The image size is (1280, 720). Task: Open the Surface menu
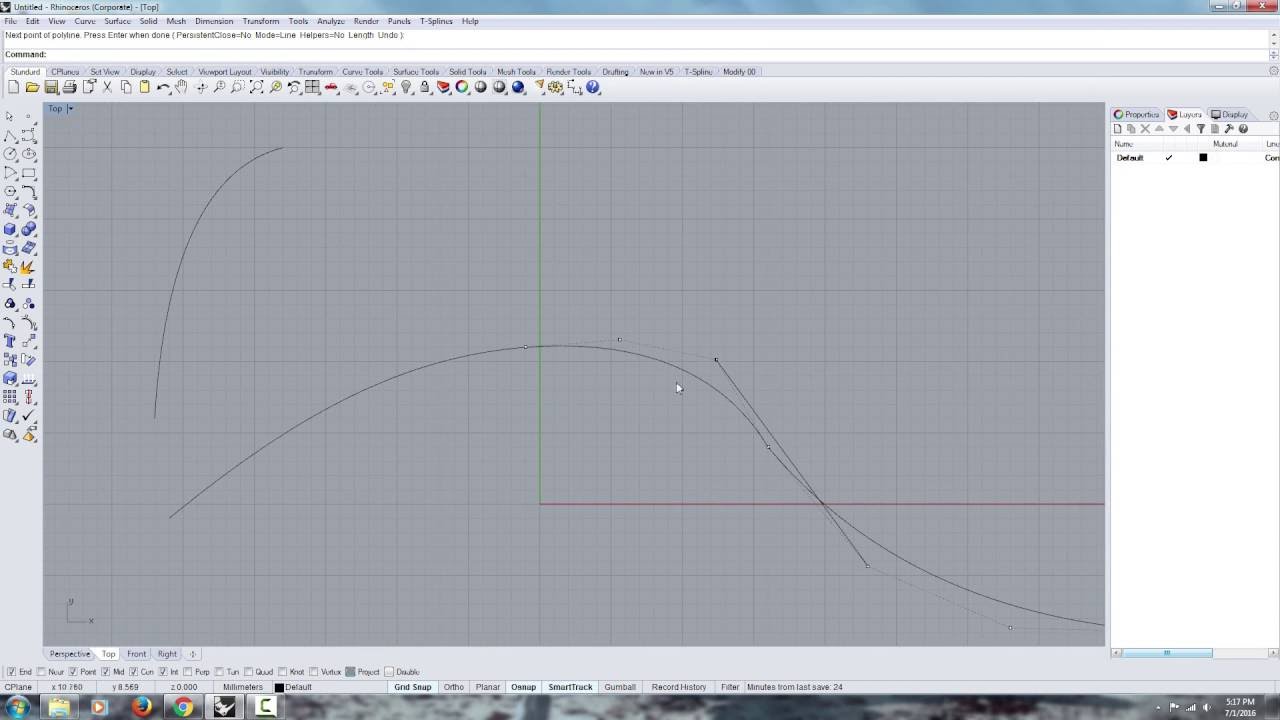[x=117, y=21]
